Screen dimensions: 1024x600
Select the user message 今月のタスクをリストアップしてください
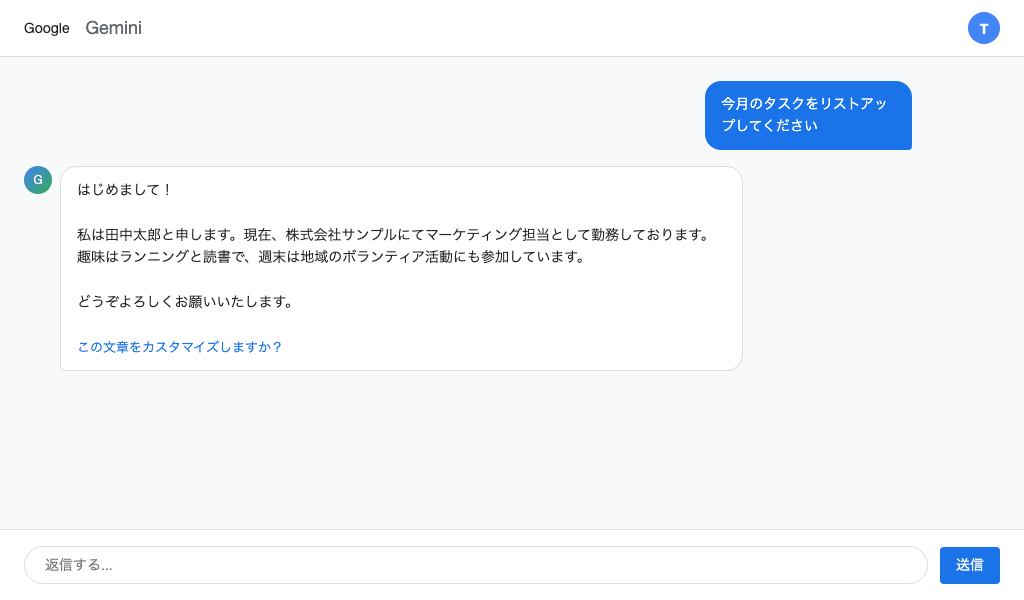pyautogui.click(x=808, y=115)
